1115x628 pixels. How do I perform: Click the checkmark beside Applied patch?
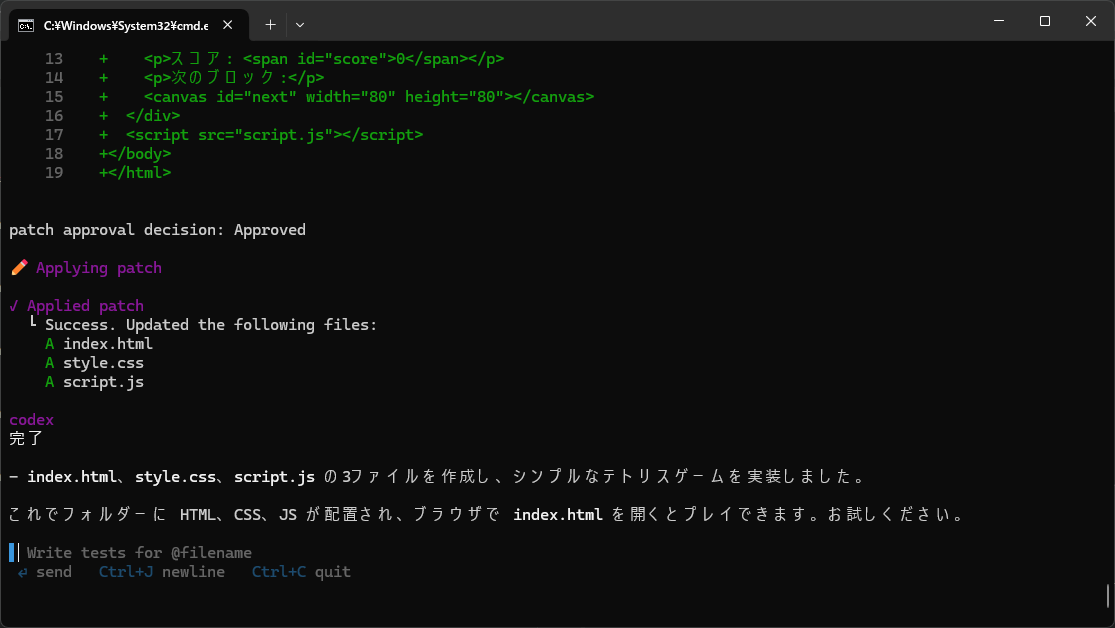click(14, 306)
